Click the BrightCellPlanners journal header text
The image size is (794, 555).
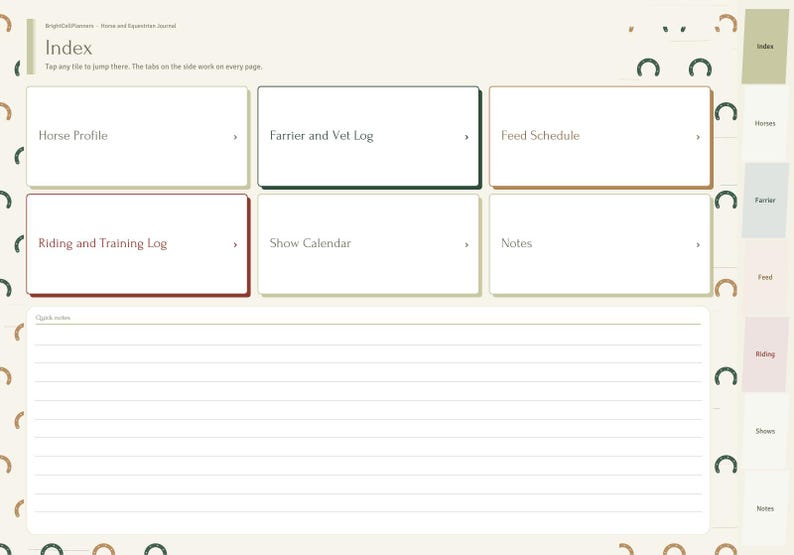110,26
